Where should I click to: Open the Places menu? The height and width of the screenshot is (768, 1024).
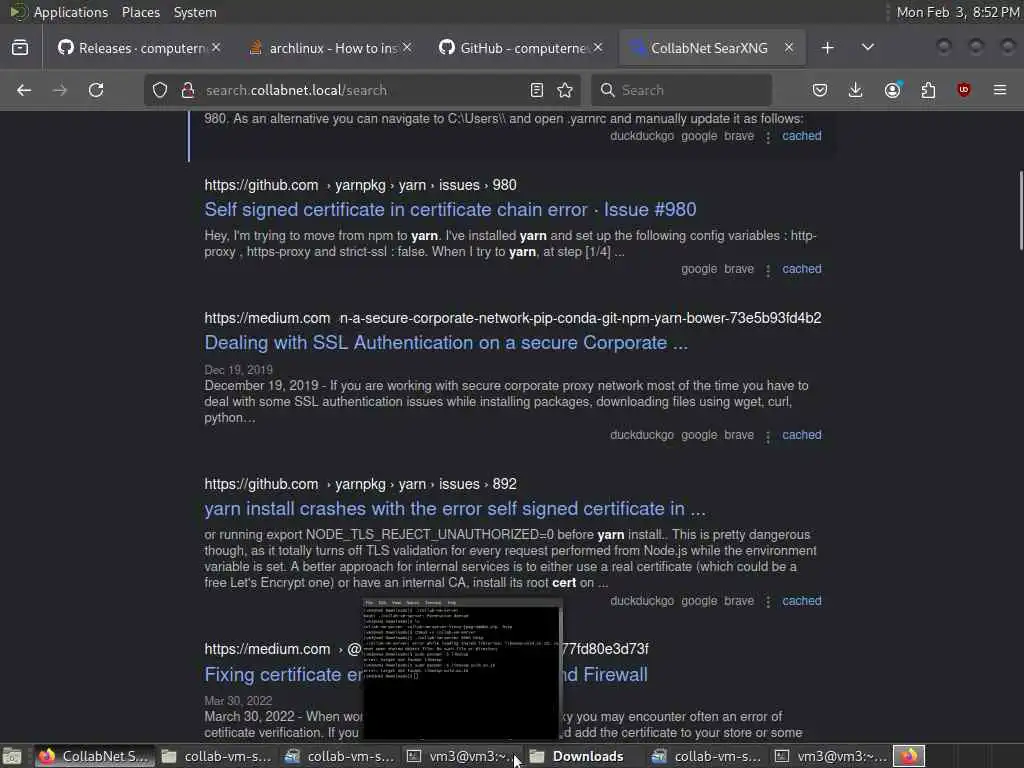pos(140,12)
